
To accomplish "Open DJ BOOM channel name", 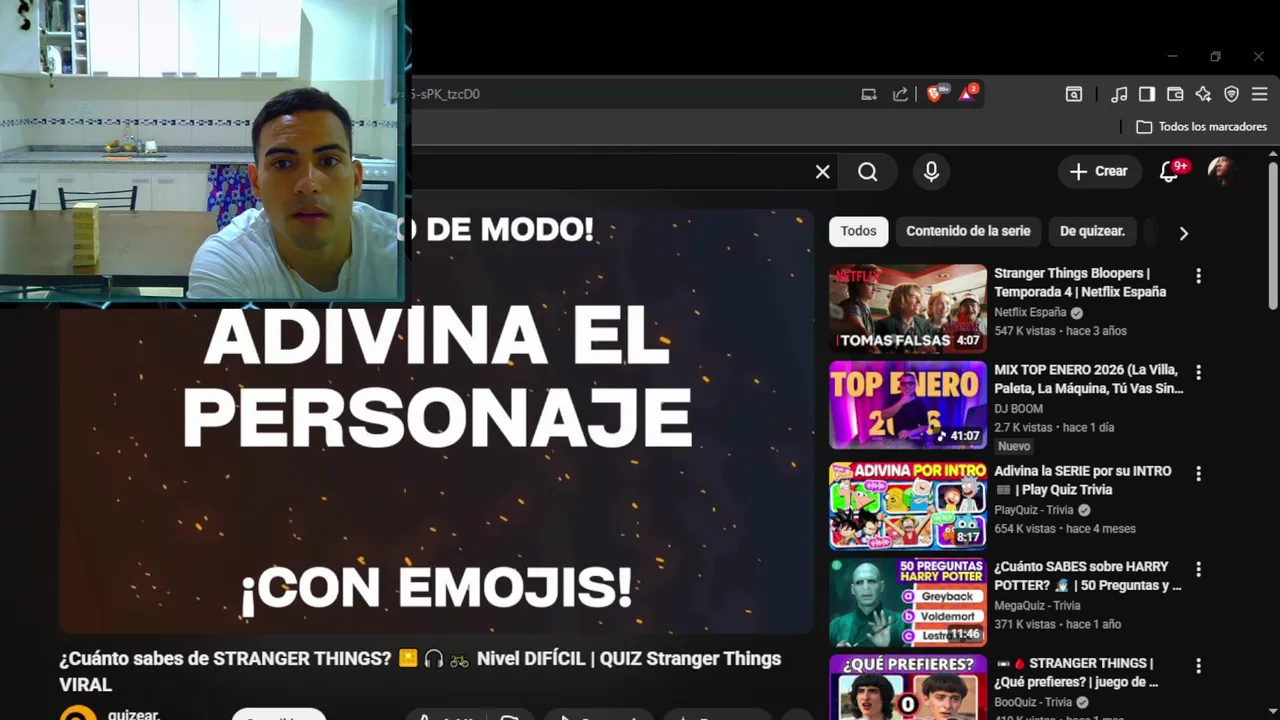I will click(1018, 408).
